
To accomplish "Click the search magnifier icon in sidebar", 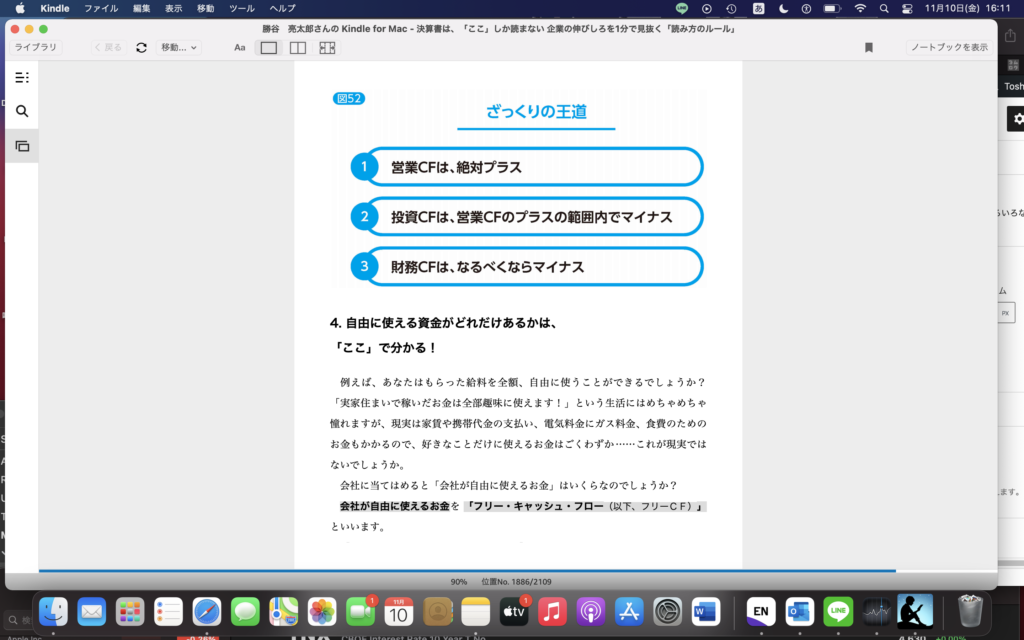I will 22,111.
